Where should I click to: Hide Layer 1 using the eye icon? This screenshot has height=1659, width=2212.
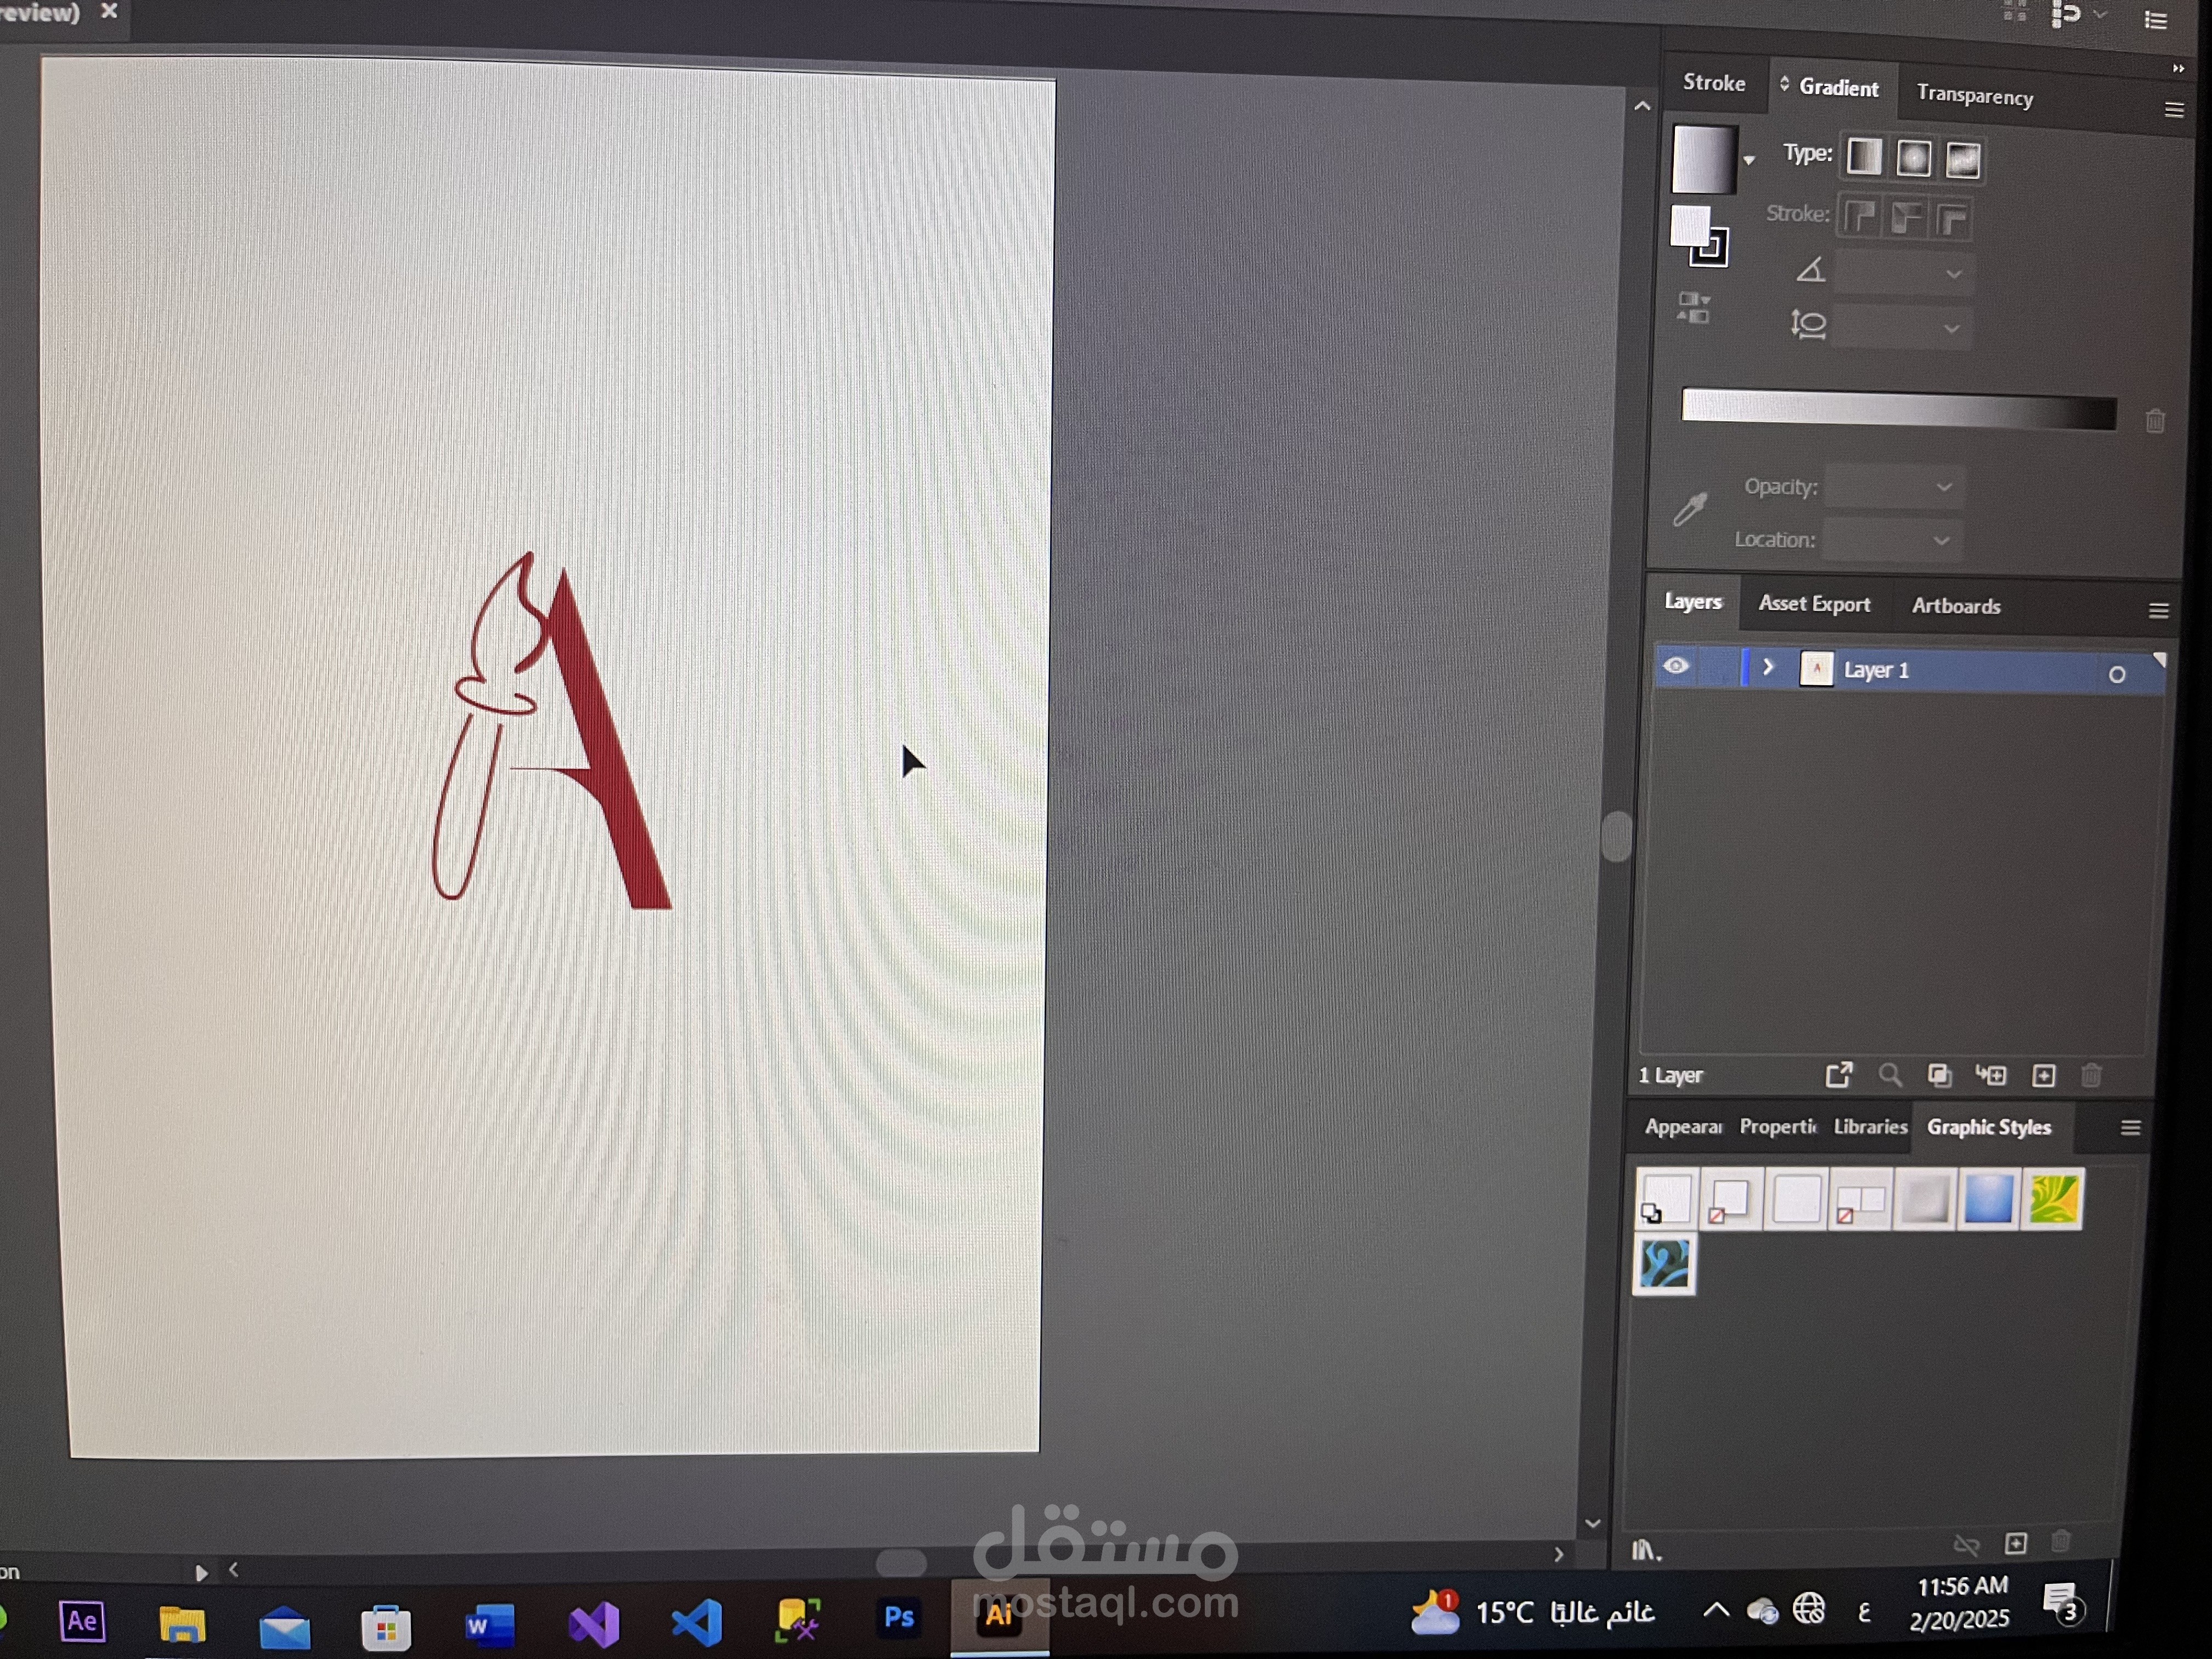(x=1676, y=666)
